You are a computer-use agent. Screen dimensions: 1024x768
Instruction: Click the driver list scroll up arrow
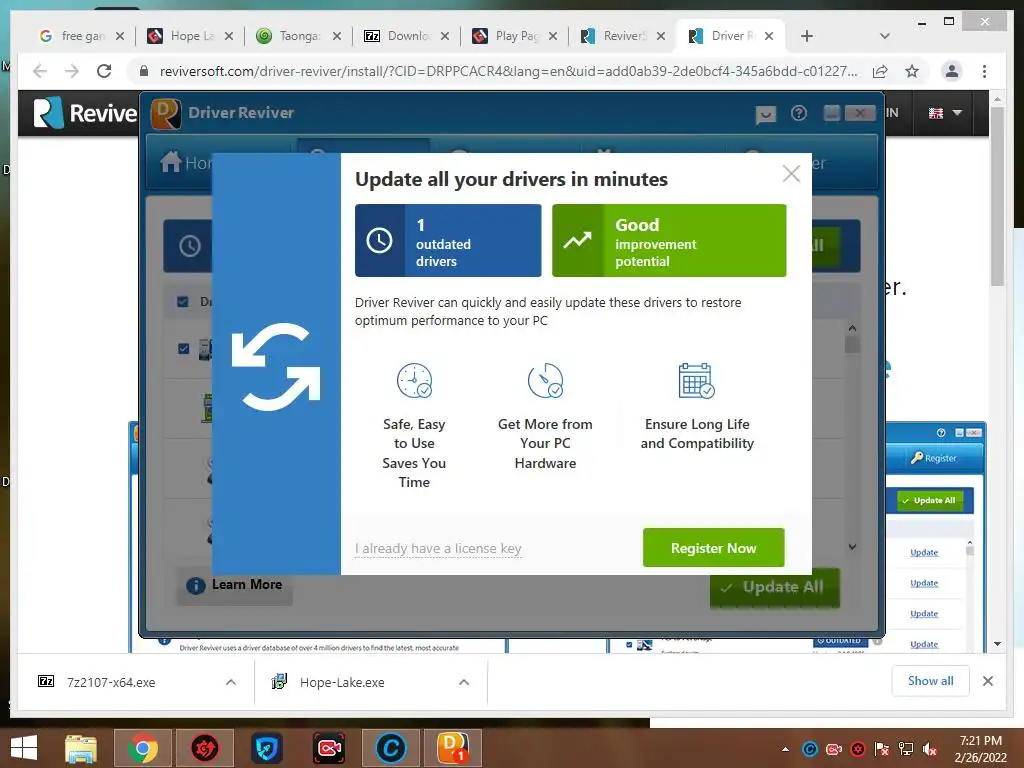pyautogui.click(x=852, y=328)
